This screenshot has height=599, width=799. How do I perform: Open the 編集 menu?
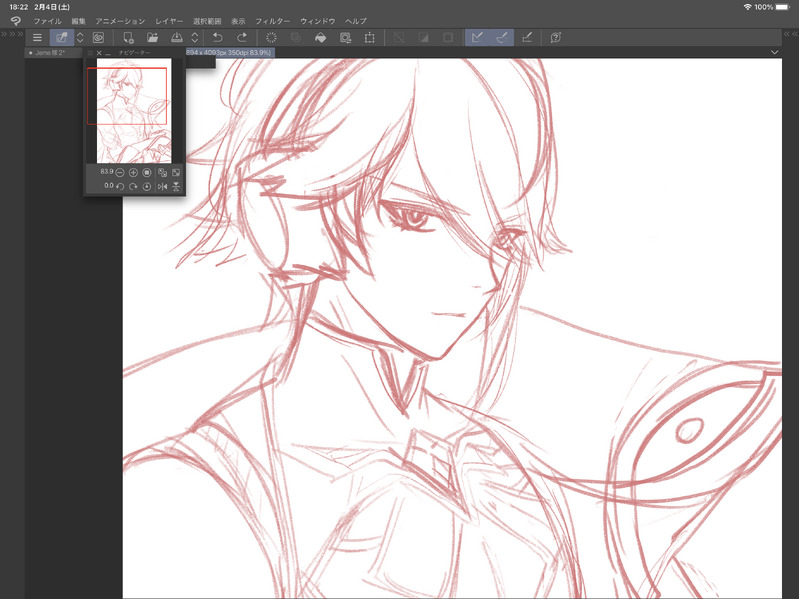(78, 21)
